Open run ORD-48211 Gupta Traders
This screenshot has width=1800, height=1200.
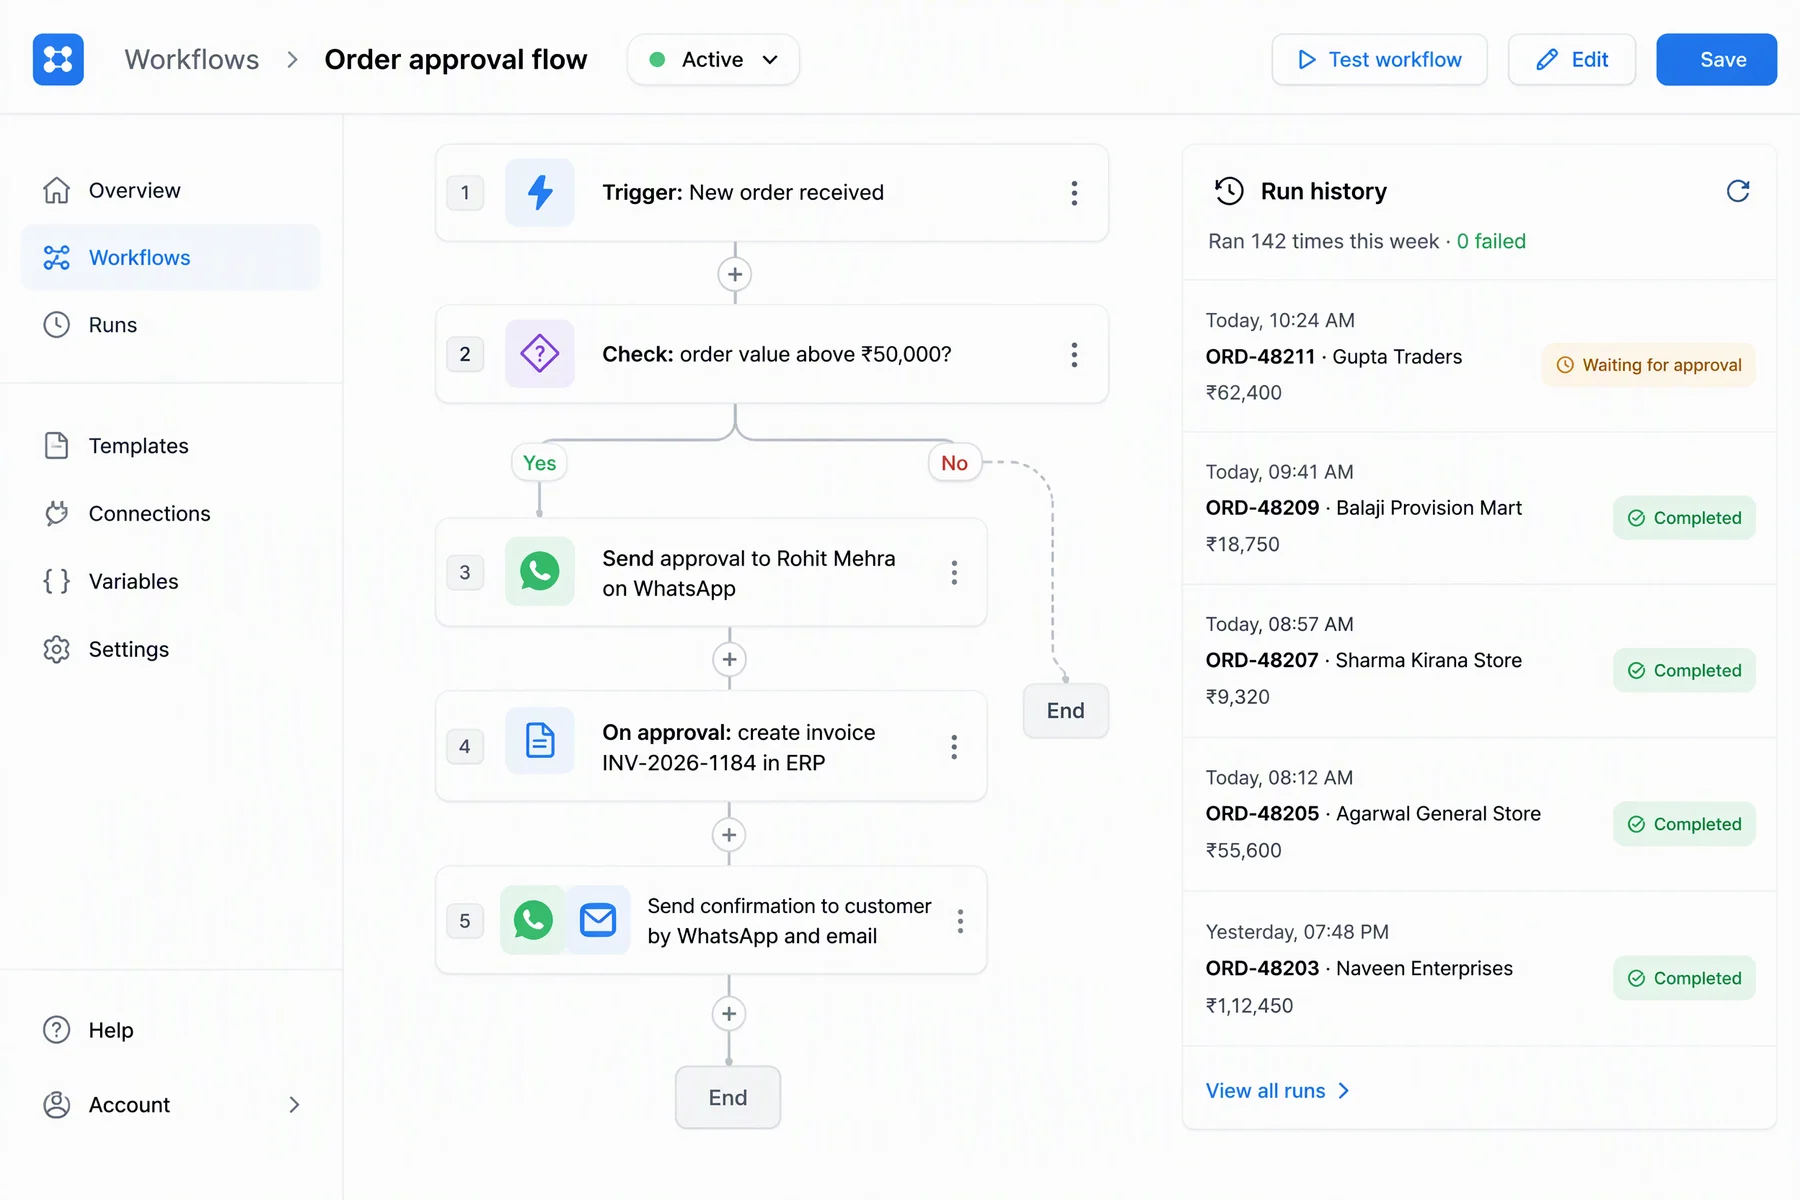[x=1479, y=357]
